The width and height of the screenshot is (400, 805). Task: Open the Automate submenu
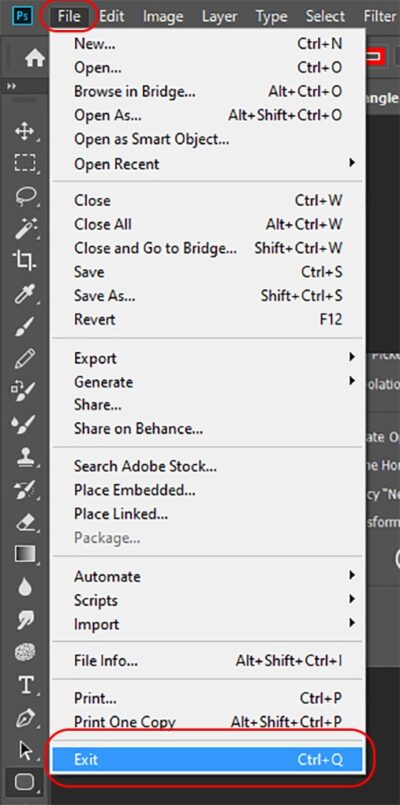click(x=207, y=576)
